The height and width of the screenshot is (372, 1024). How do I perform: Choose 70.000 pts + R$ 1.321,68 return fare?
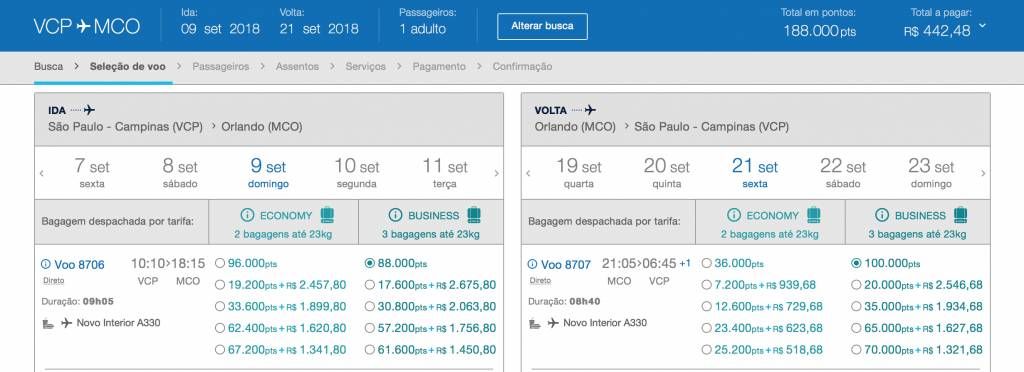pyautogui.click(x=856, y=350)
